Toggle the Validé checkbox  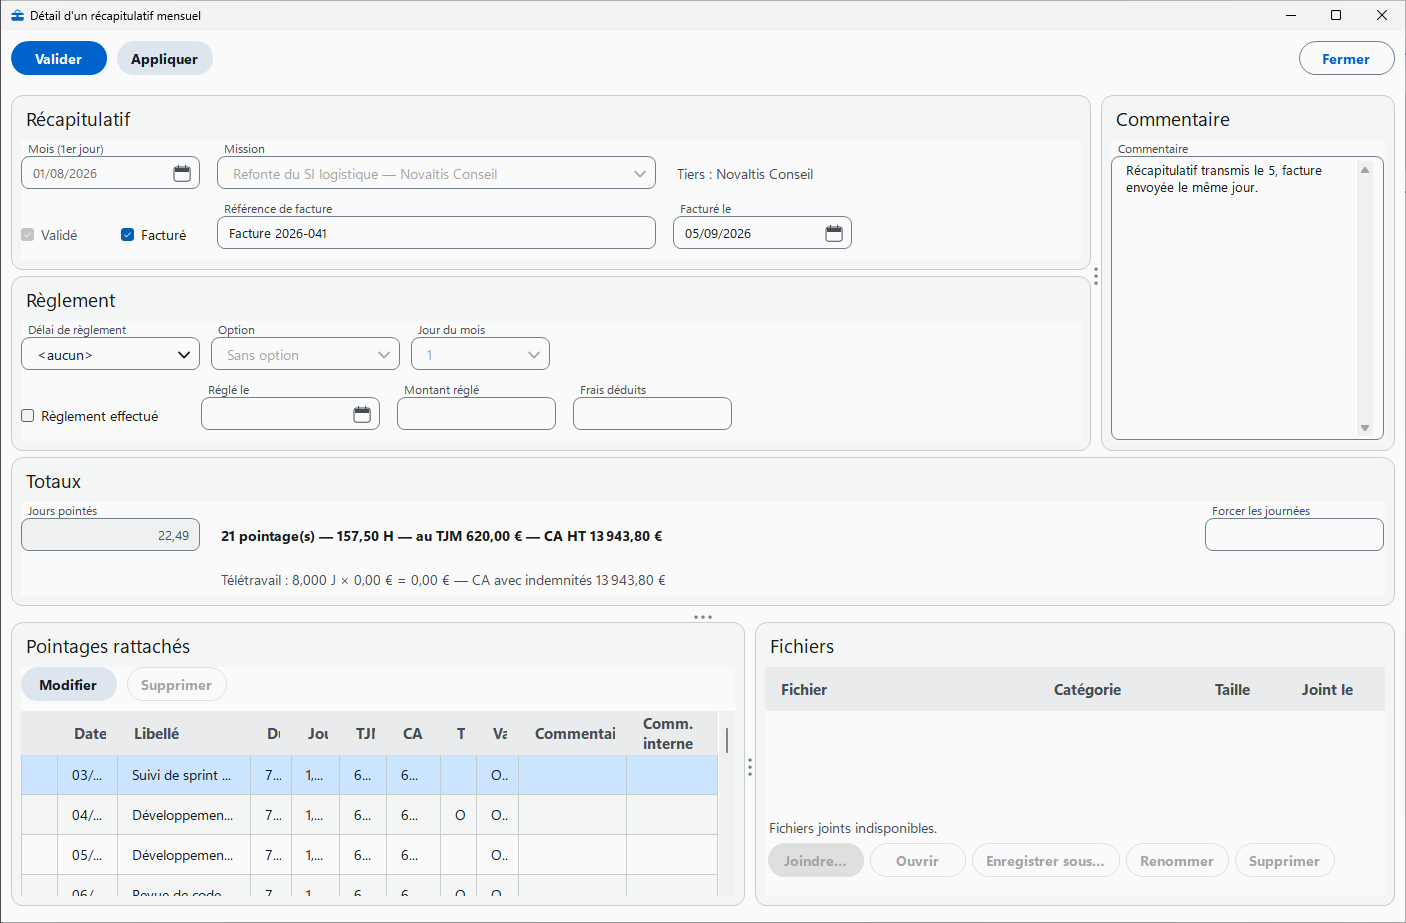pos(28,235)
